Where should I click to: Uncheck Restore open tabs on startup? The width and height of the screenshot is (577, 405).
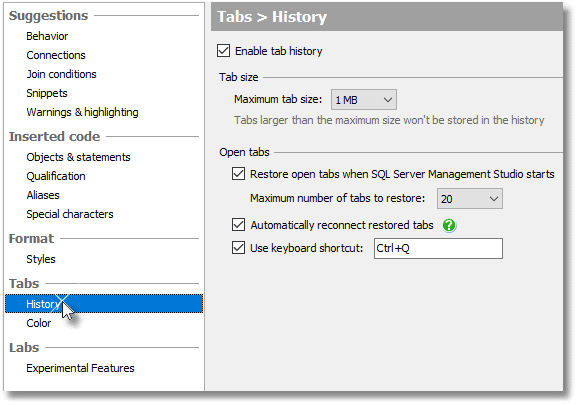click(x=238, y=174)
